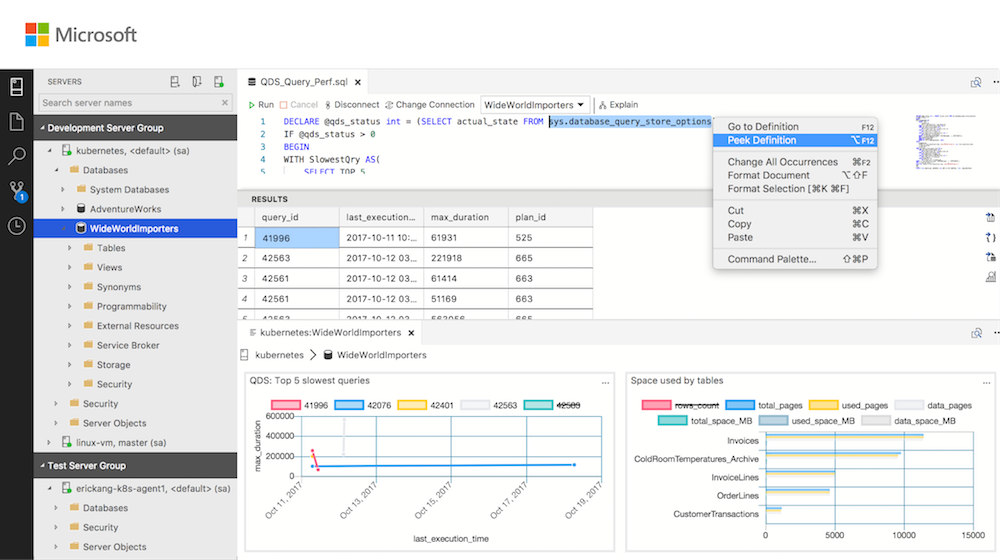Open the options menu of Top 5 slowest queries widget
The height and width of the screenshot is (560, 1000).
click(605, 383)
